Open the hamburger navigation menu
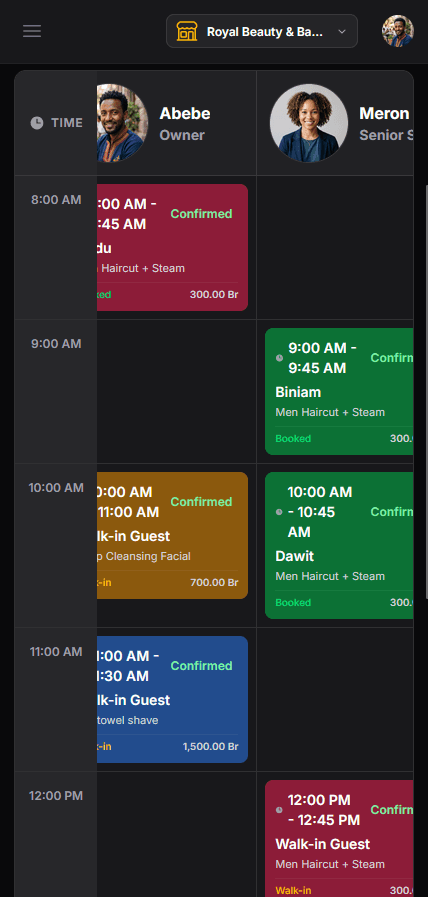This screenshot has height=897, width=428. point(32,31)
